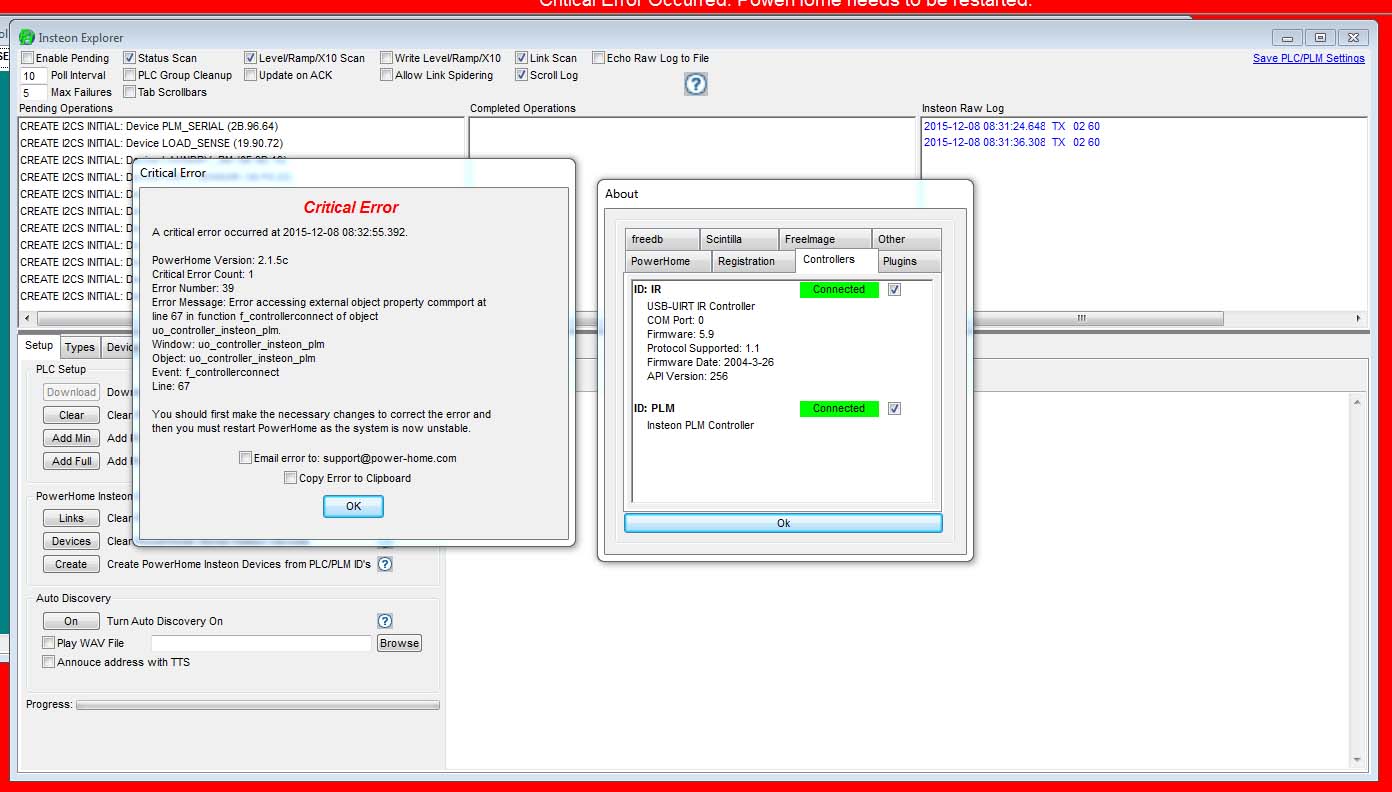Click the Poll Interval field showing 10
The image size is (1392, 792).
pos(33,76)
